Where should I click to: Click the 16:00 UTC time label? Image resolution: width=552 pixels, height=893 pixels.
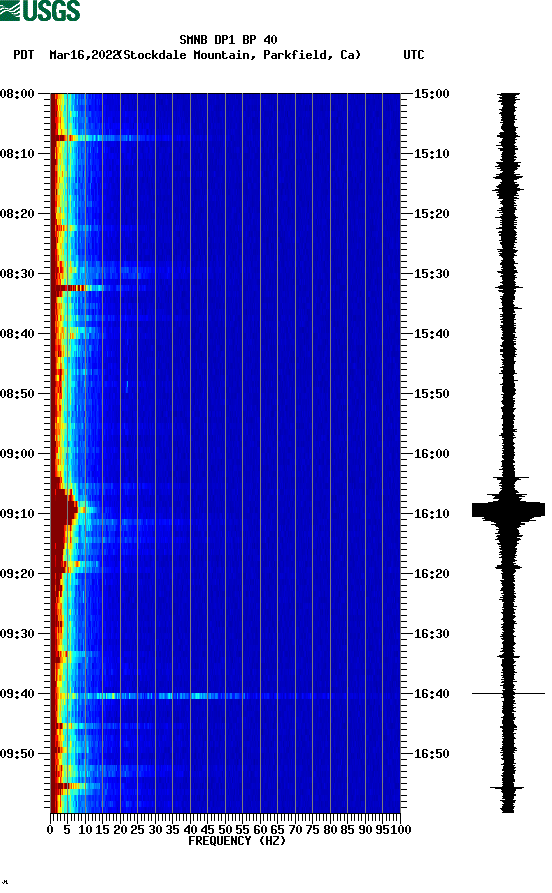pos(431,454)
